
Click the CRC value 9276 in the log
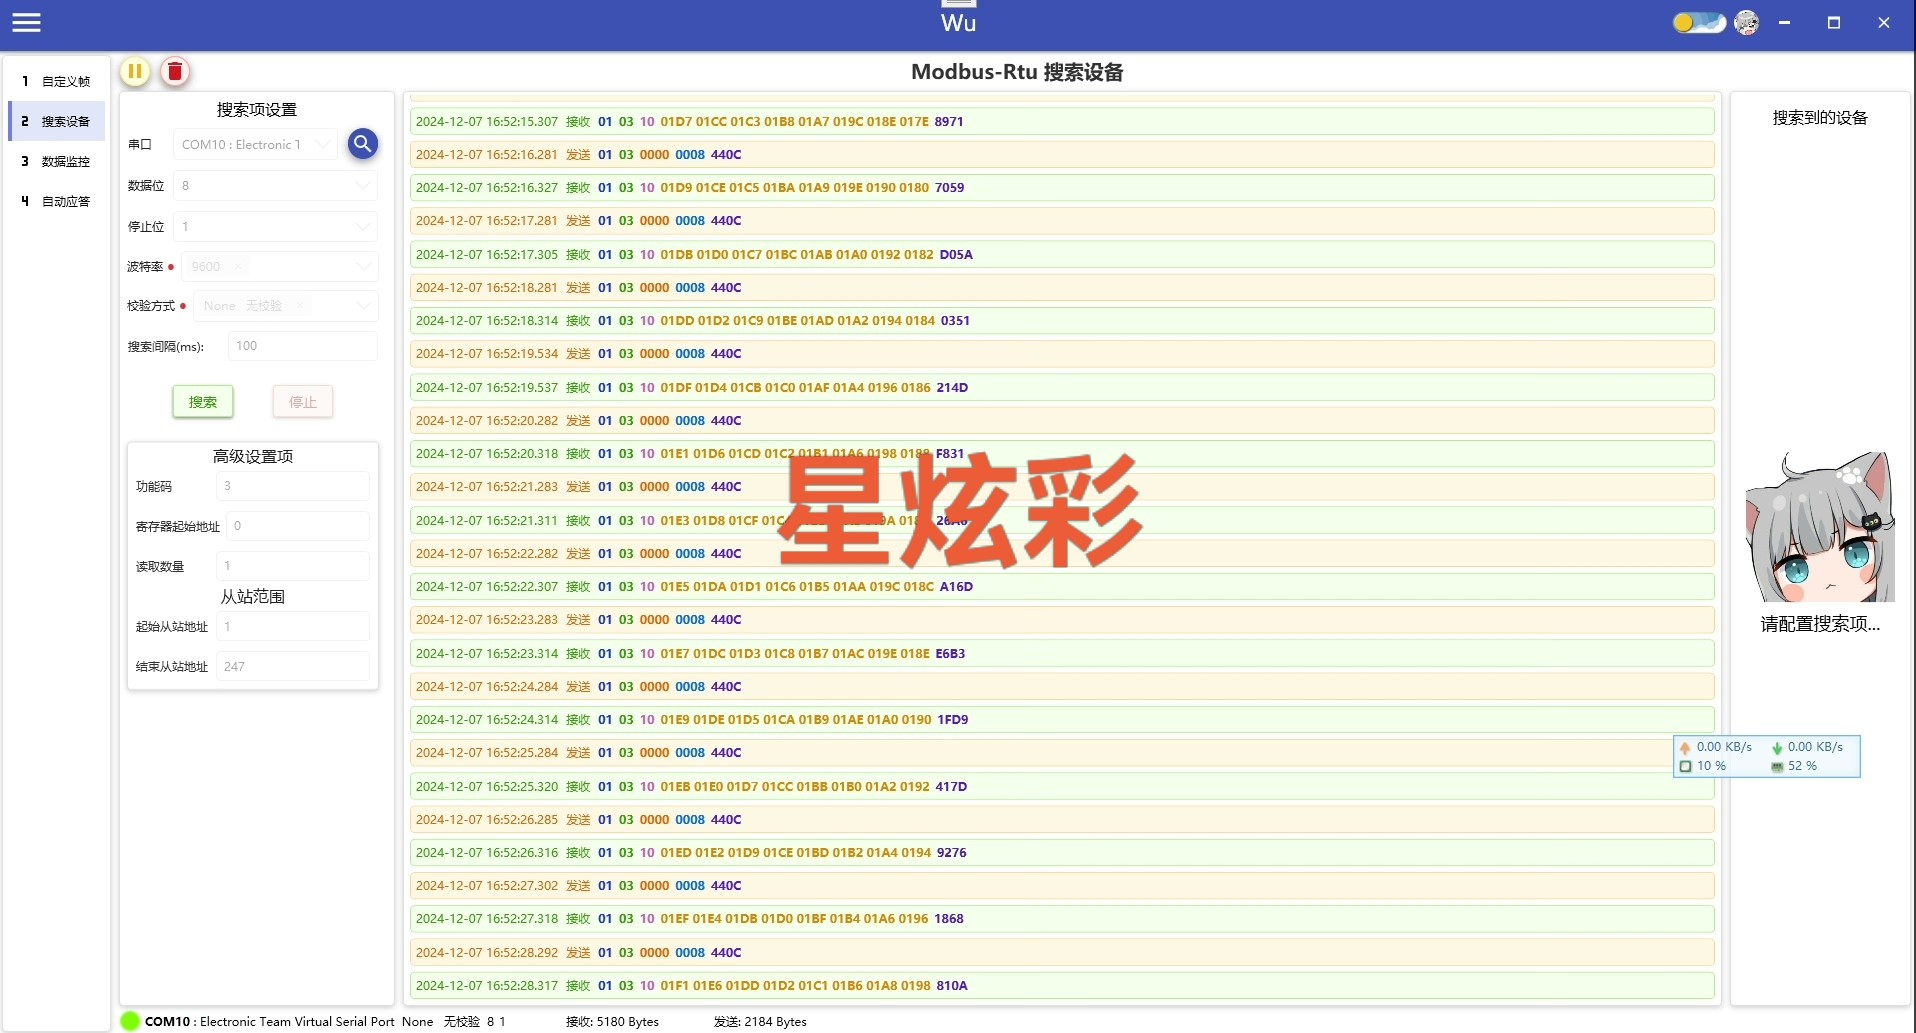[x=952, y=853]
